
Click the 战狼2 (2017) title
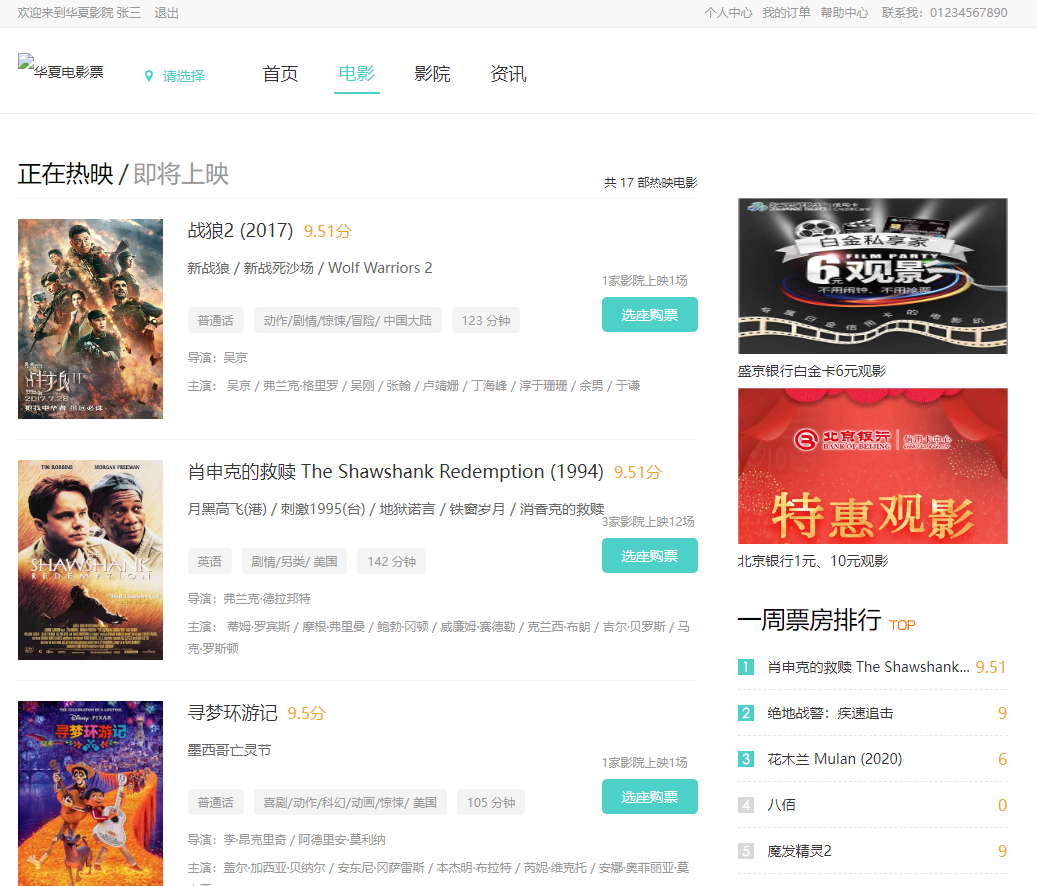240,231
